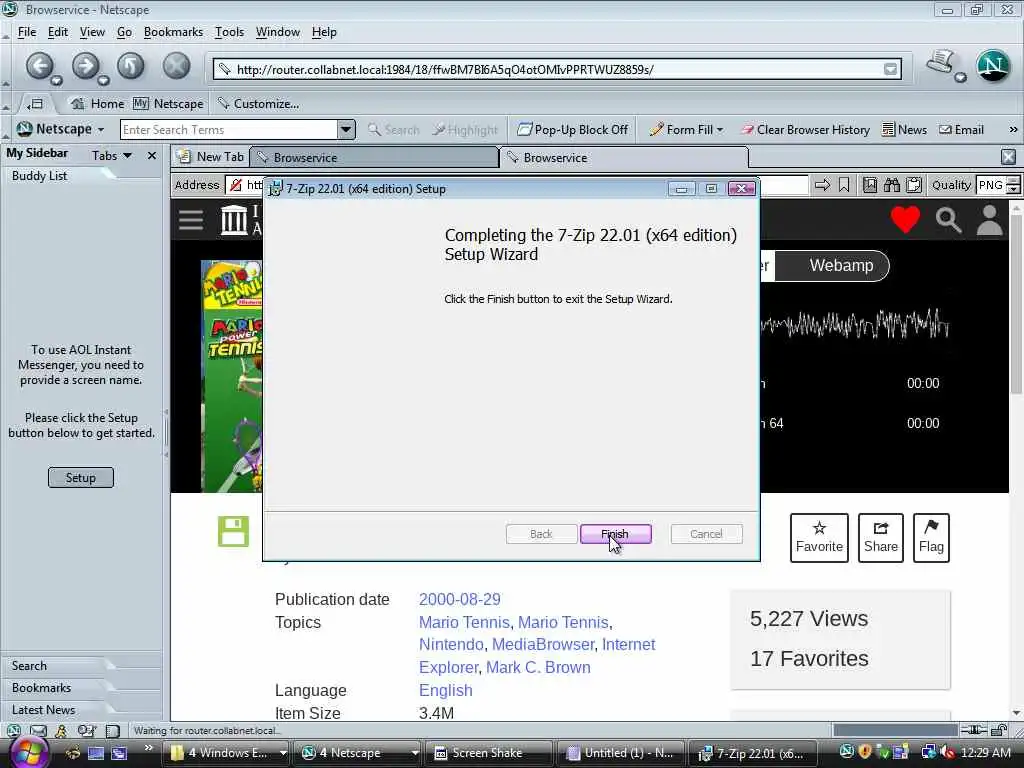1024x768 pixels.
Task: Click the Favorite star button
Action: pos(819,538)
